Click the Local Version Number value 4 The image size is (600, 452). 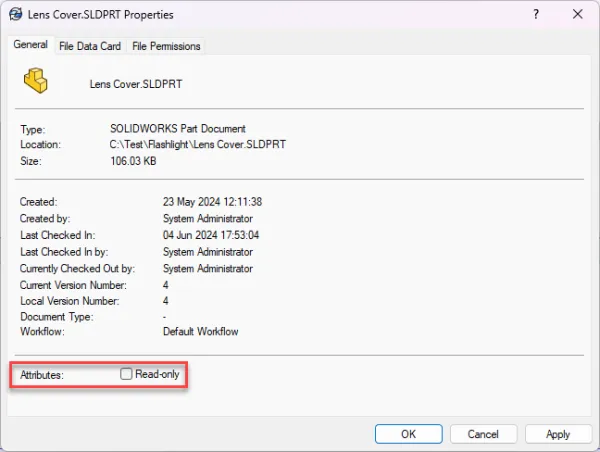[x=166, y=301]
